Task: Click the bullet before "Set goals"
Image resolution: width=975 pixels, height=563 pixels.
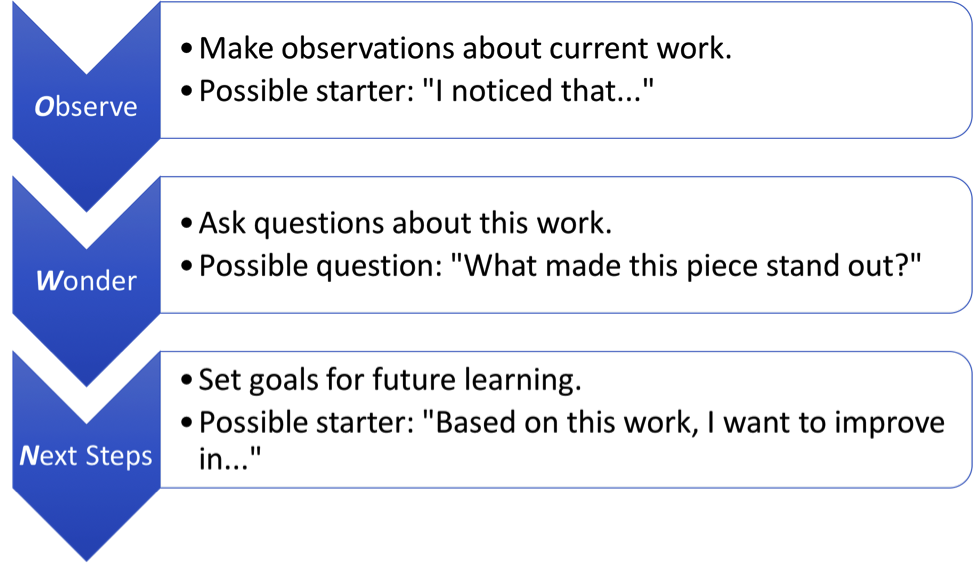Action: pos(186,379)
